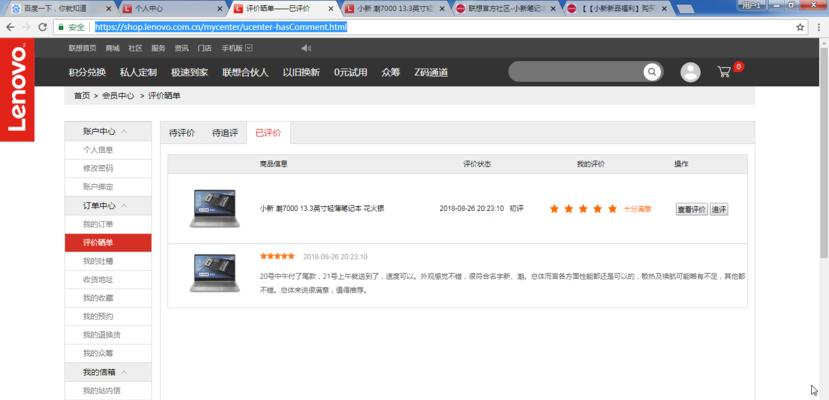Open 以旧换新 in the navigation bar
This screenshot has width=829, height=400.
[x=301, y=72]
